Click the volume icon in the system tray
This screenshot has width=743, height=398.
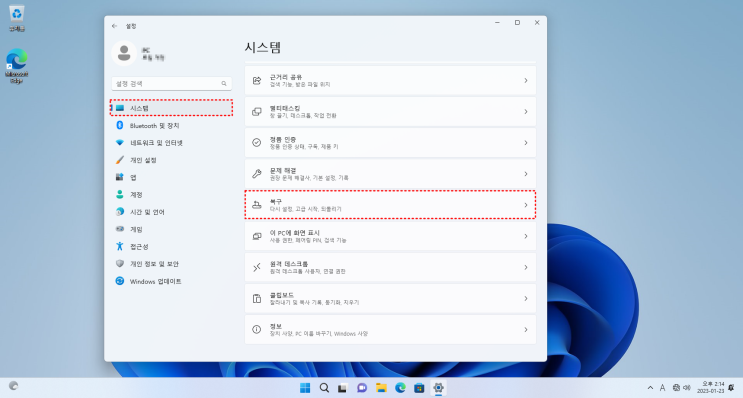click(x=687, y=388)
